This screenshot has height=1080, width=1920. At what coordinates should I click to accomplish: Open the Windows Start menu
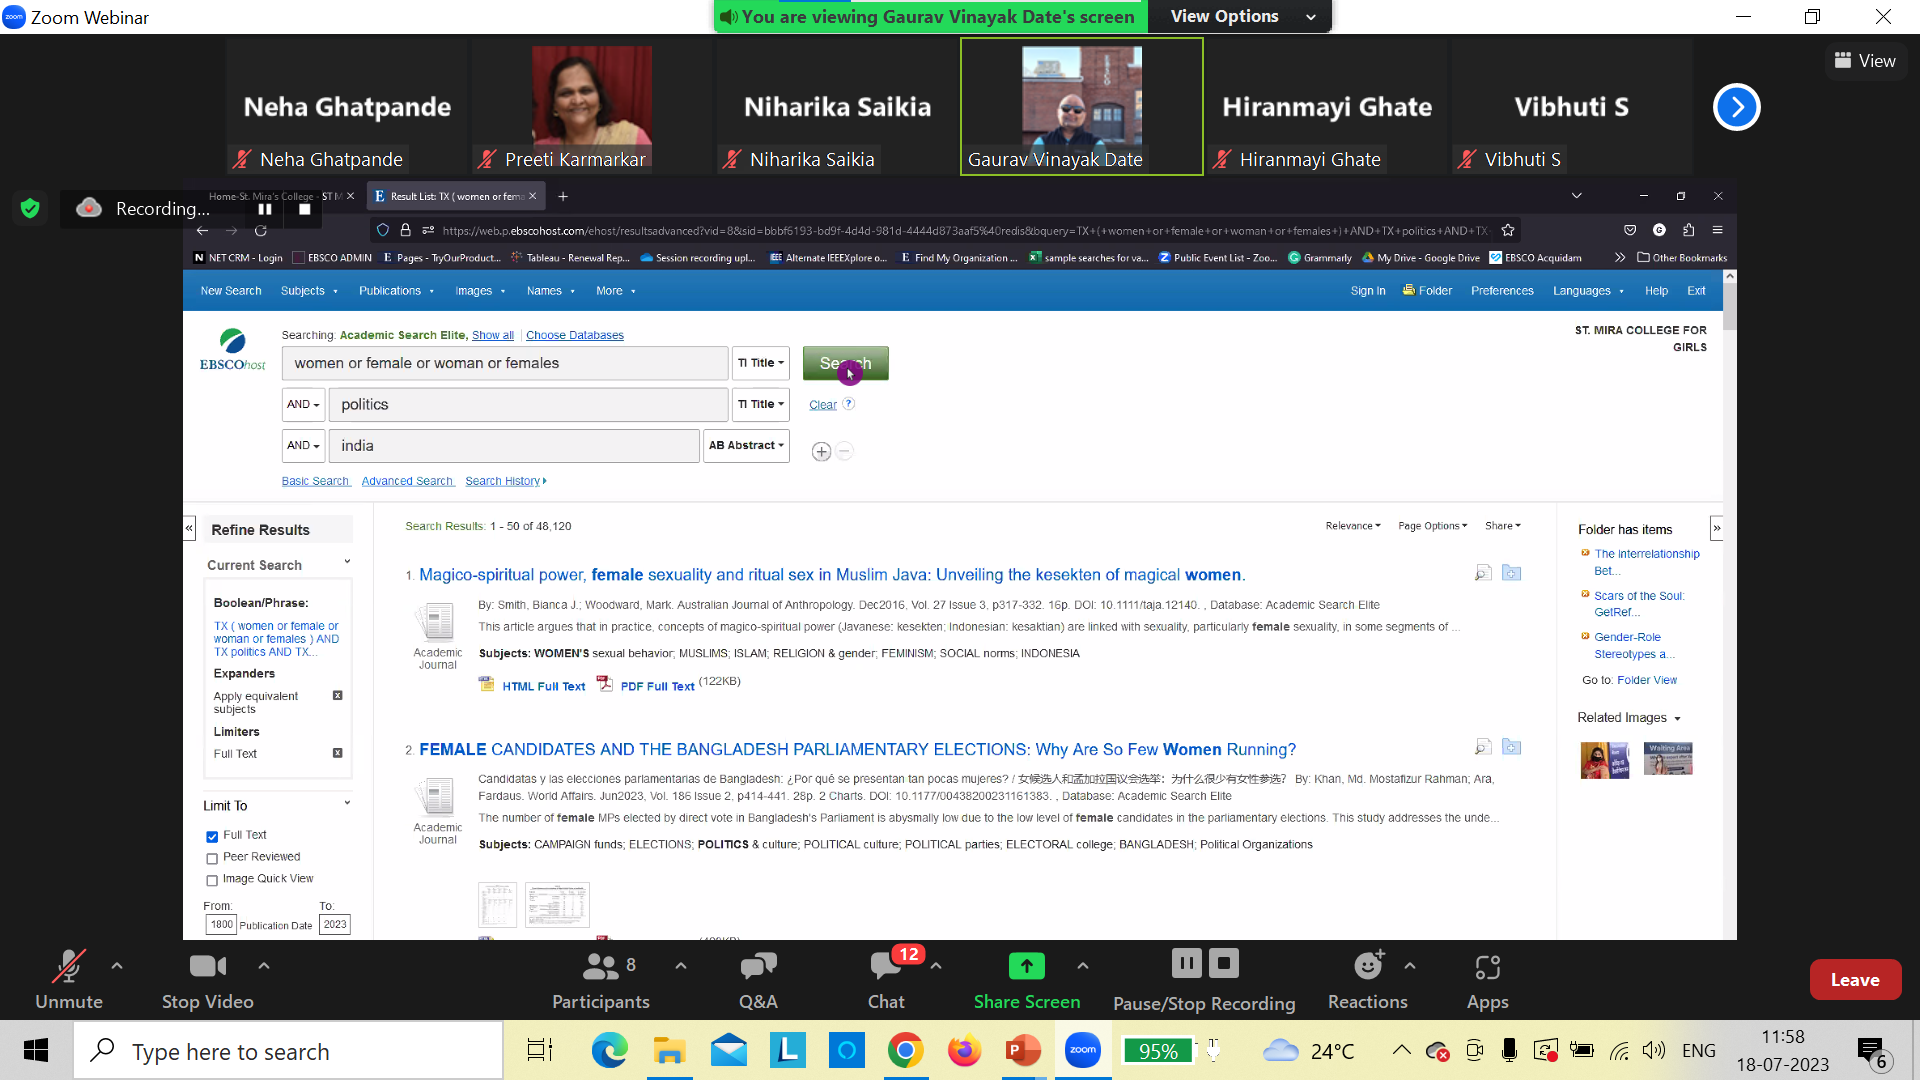36,1051
